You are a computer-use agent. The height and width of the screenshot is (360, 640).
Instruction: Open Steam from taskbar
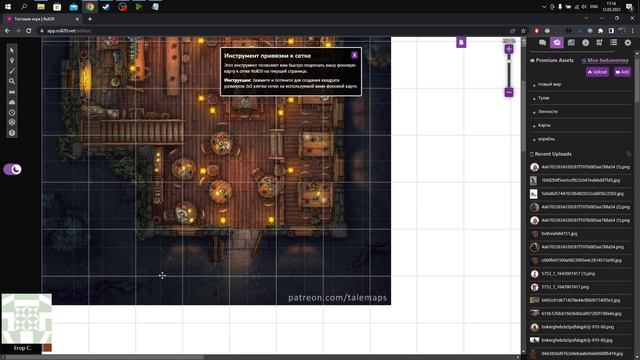[106, 7]
